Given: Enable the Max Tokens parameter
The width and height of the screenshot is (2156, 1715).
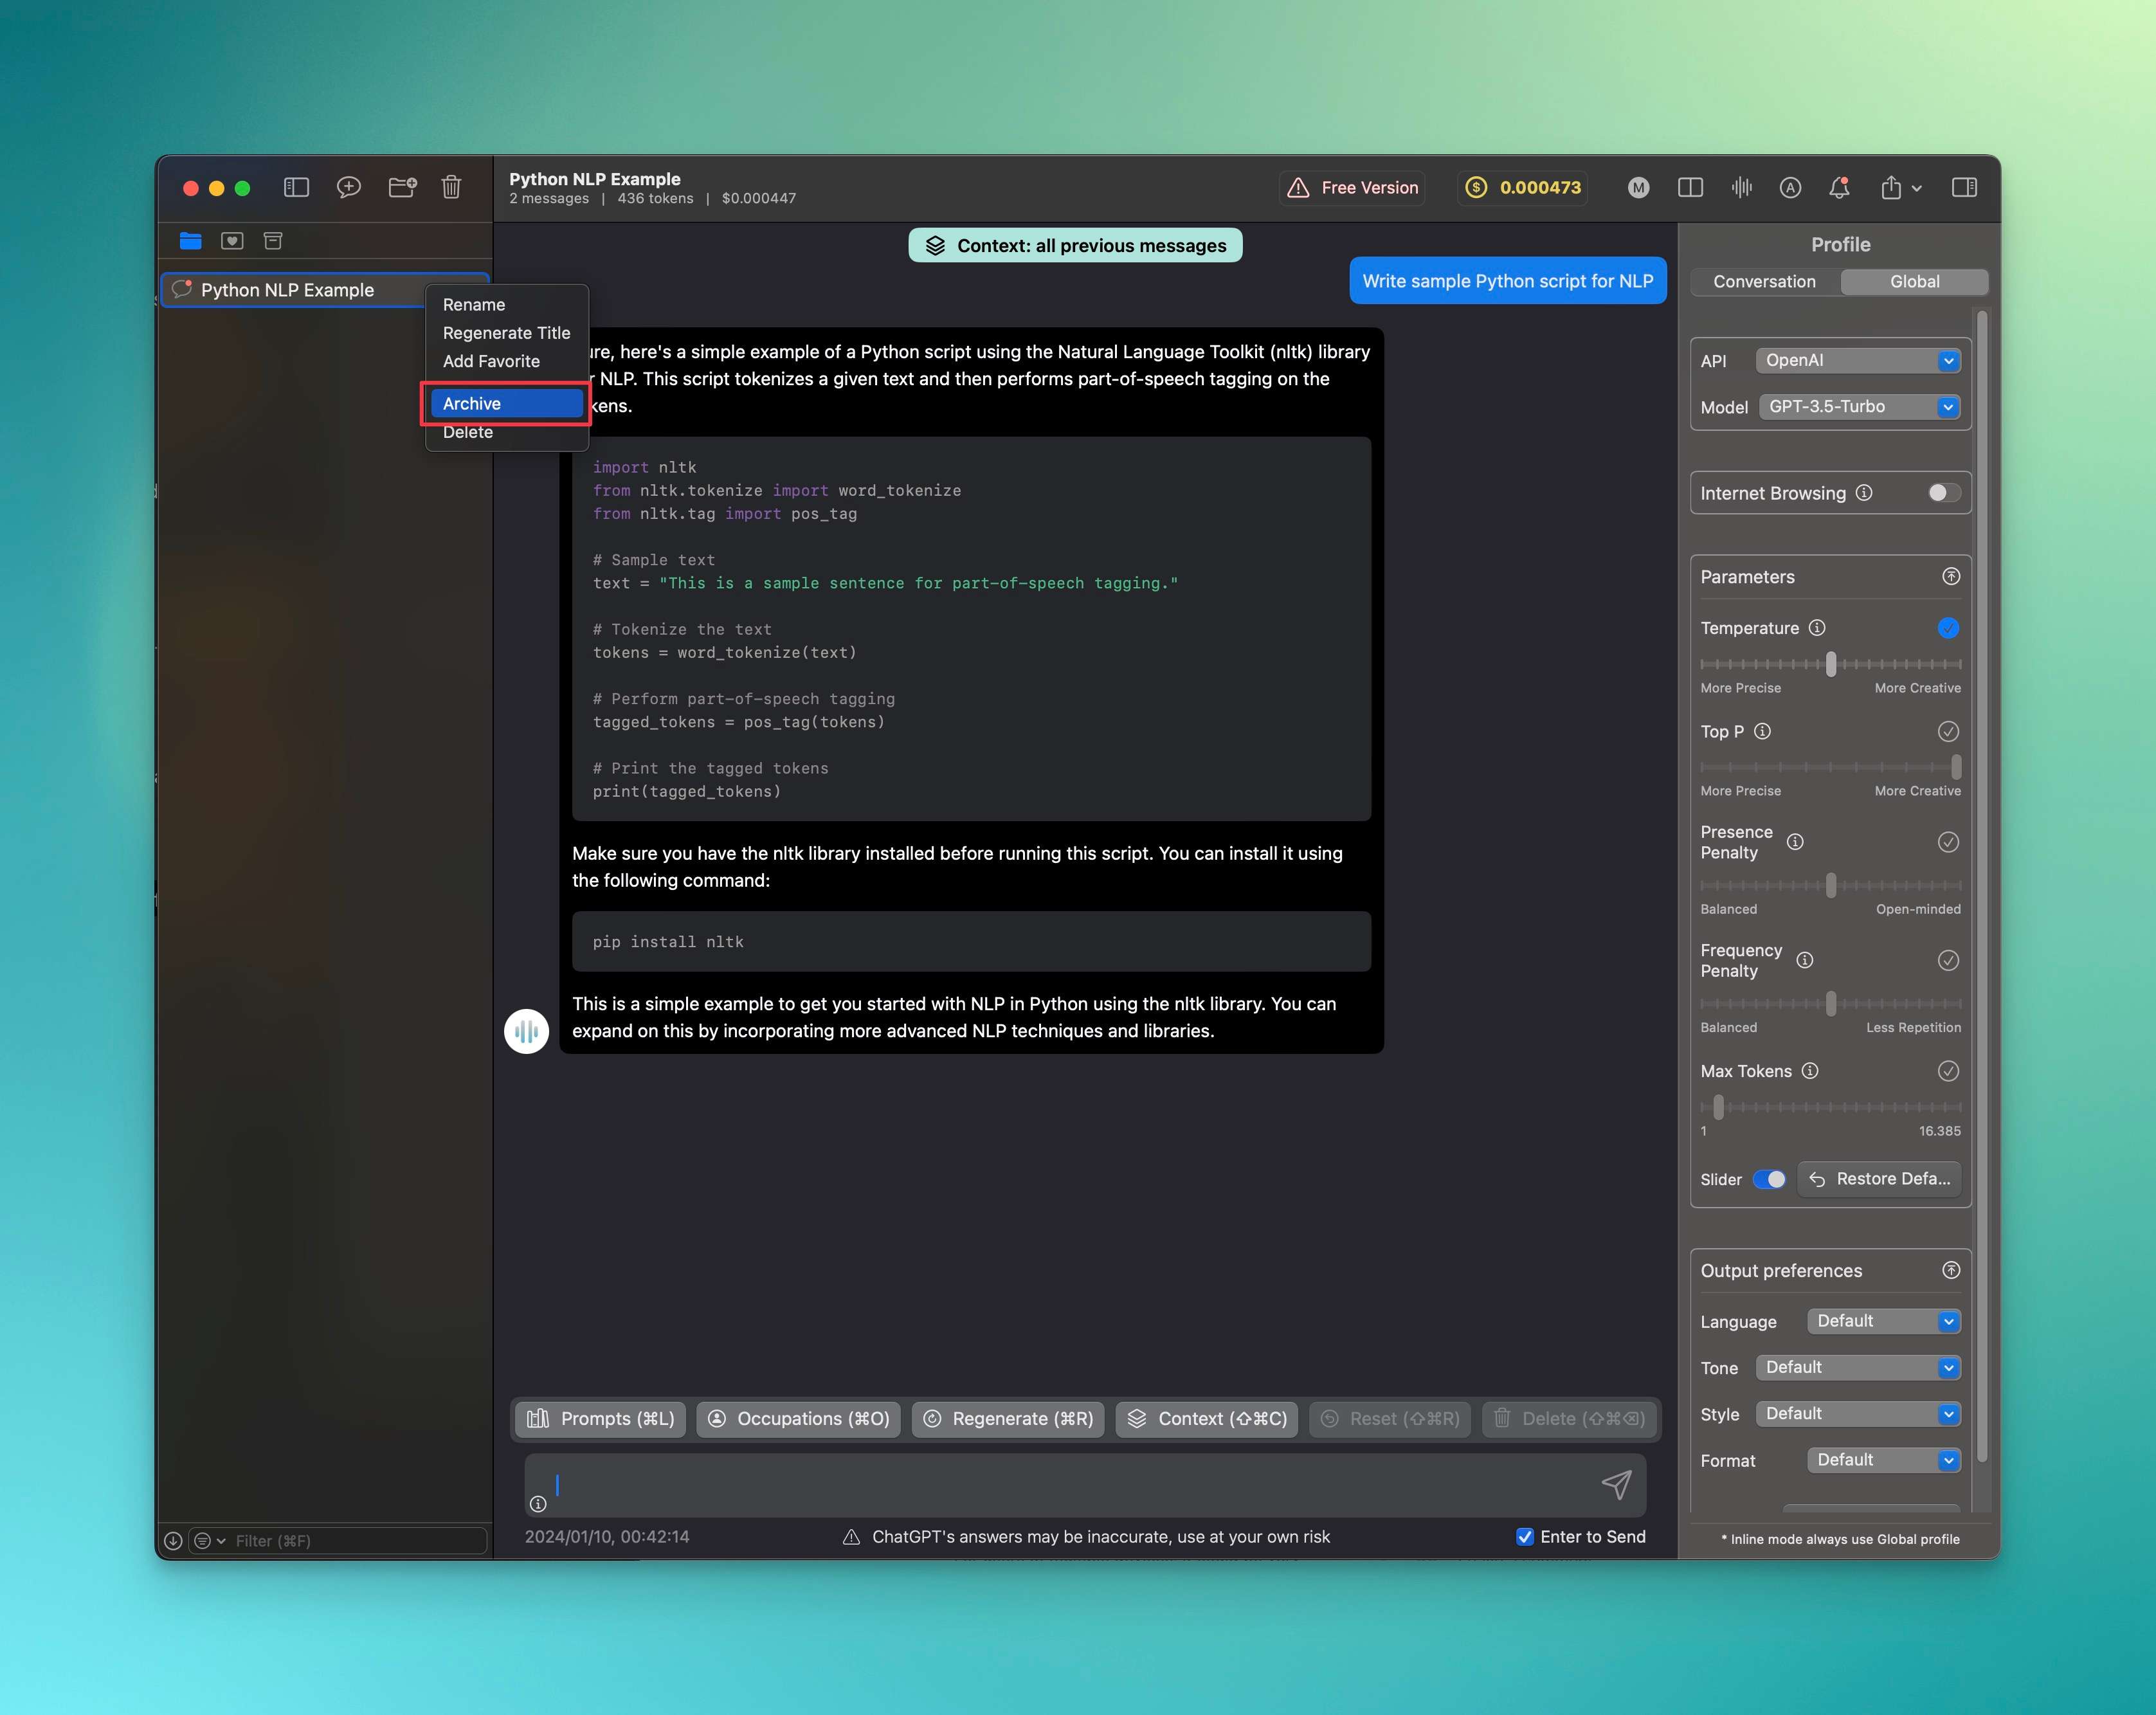Looking at the screenshot, I should pyautogui.click(x=1948, y=1071).
